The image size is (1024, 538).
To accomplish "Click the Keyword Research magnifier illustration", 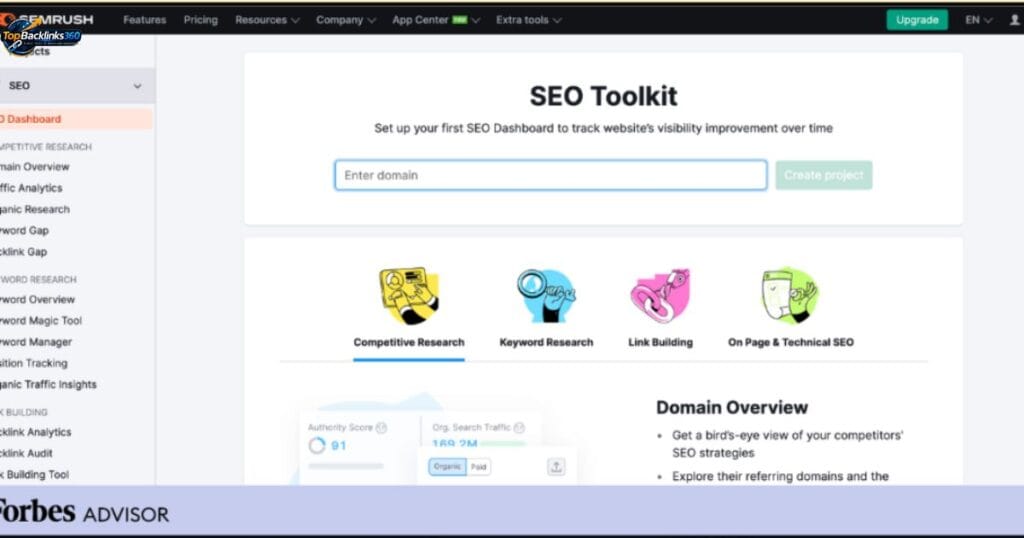I will [546, 295].
